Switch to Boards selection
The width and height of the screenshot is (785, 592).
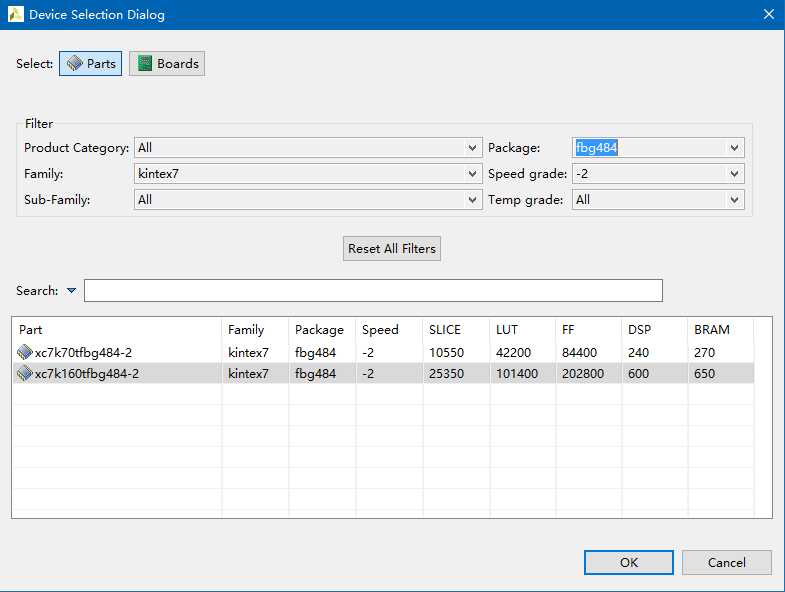coord(167,64)
